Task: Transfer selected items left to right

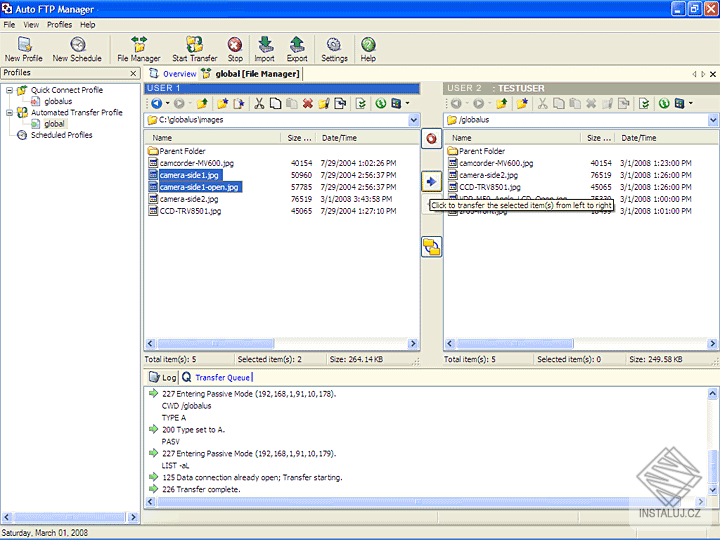Action: point(431,181)
